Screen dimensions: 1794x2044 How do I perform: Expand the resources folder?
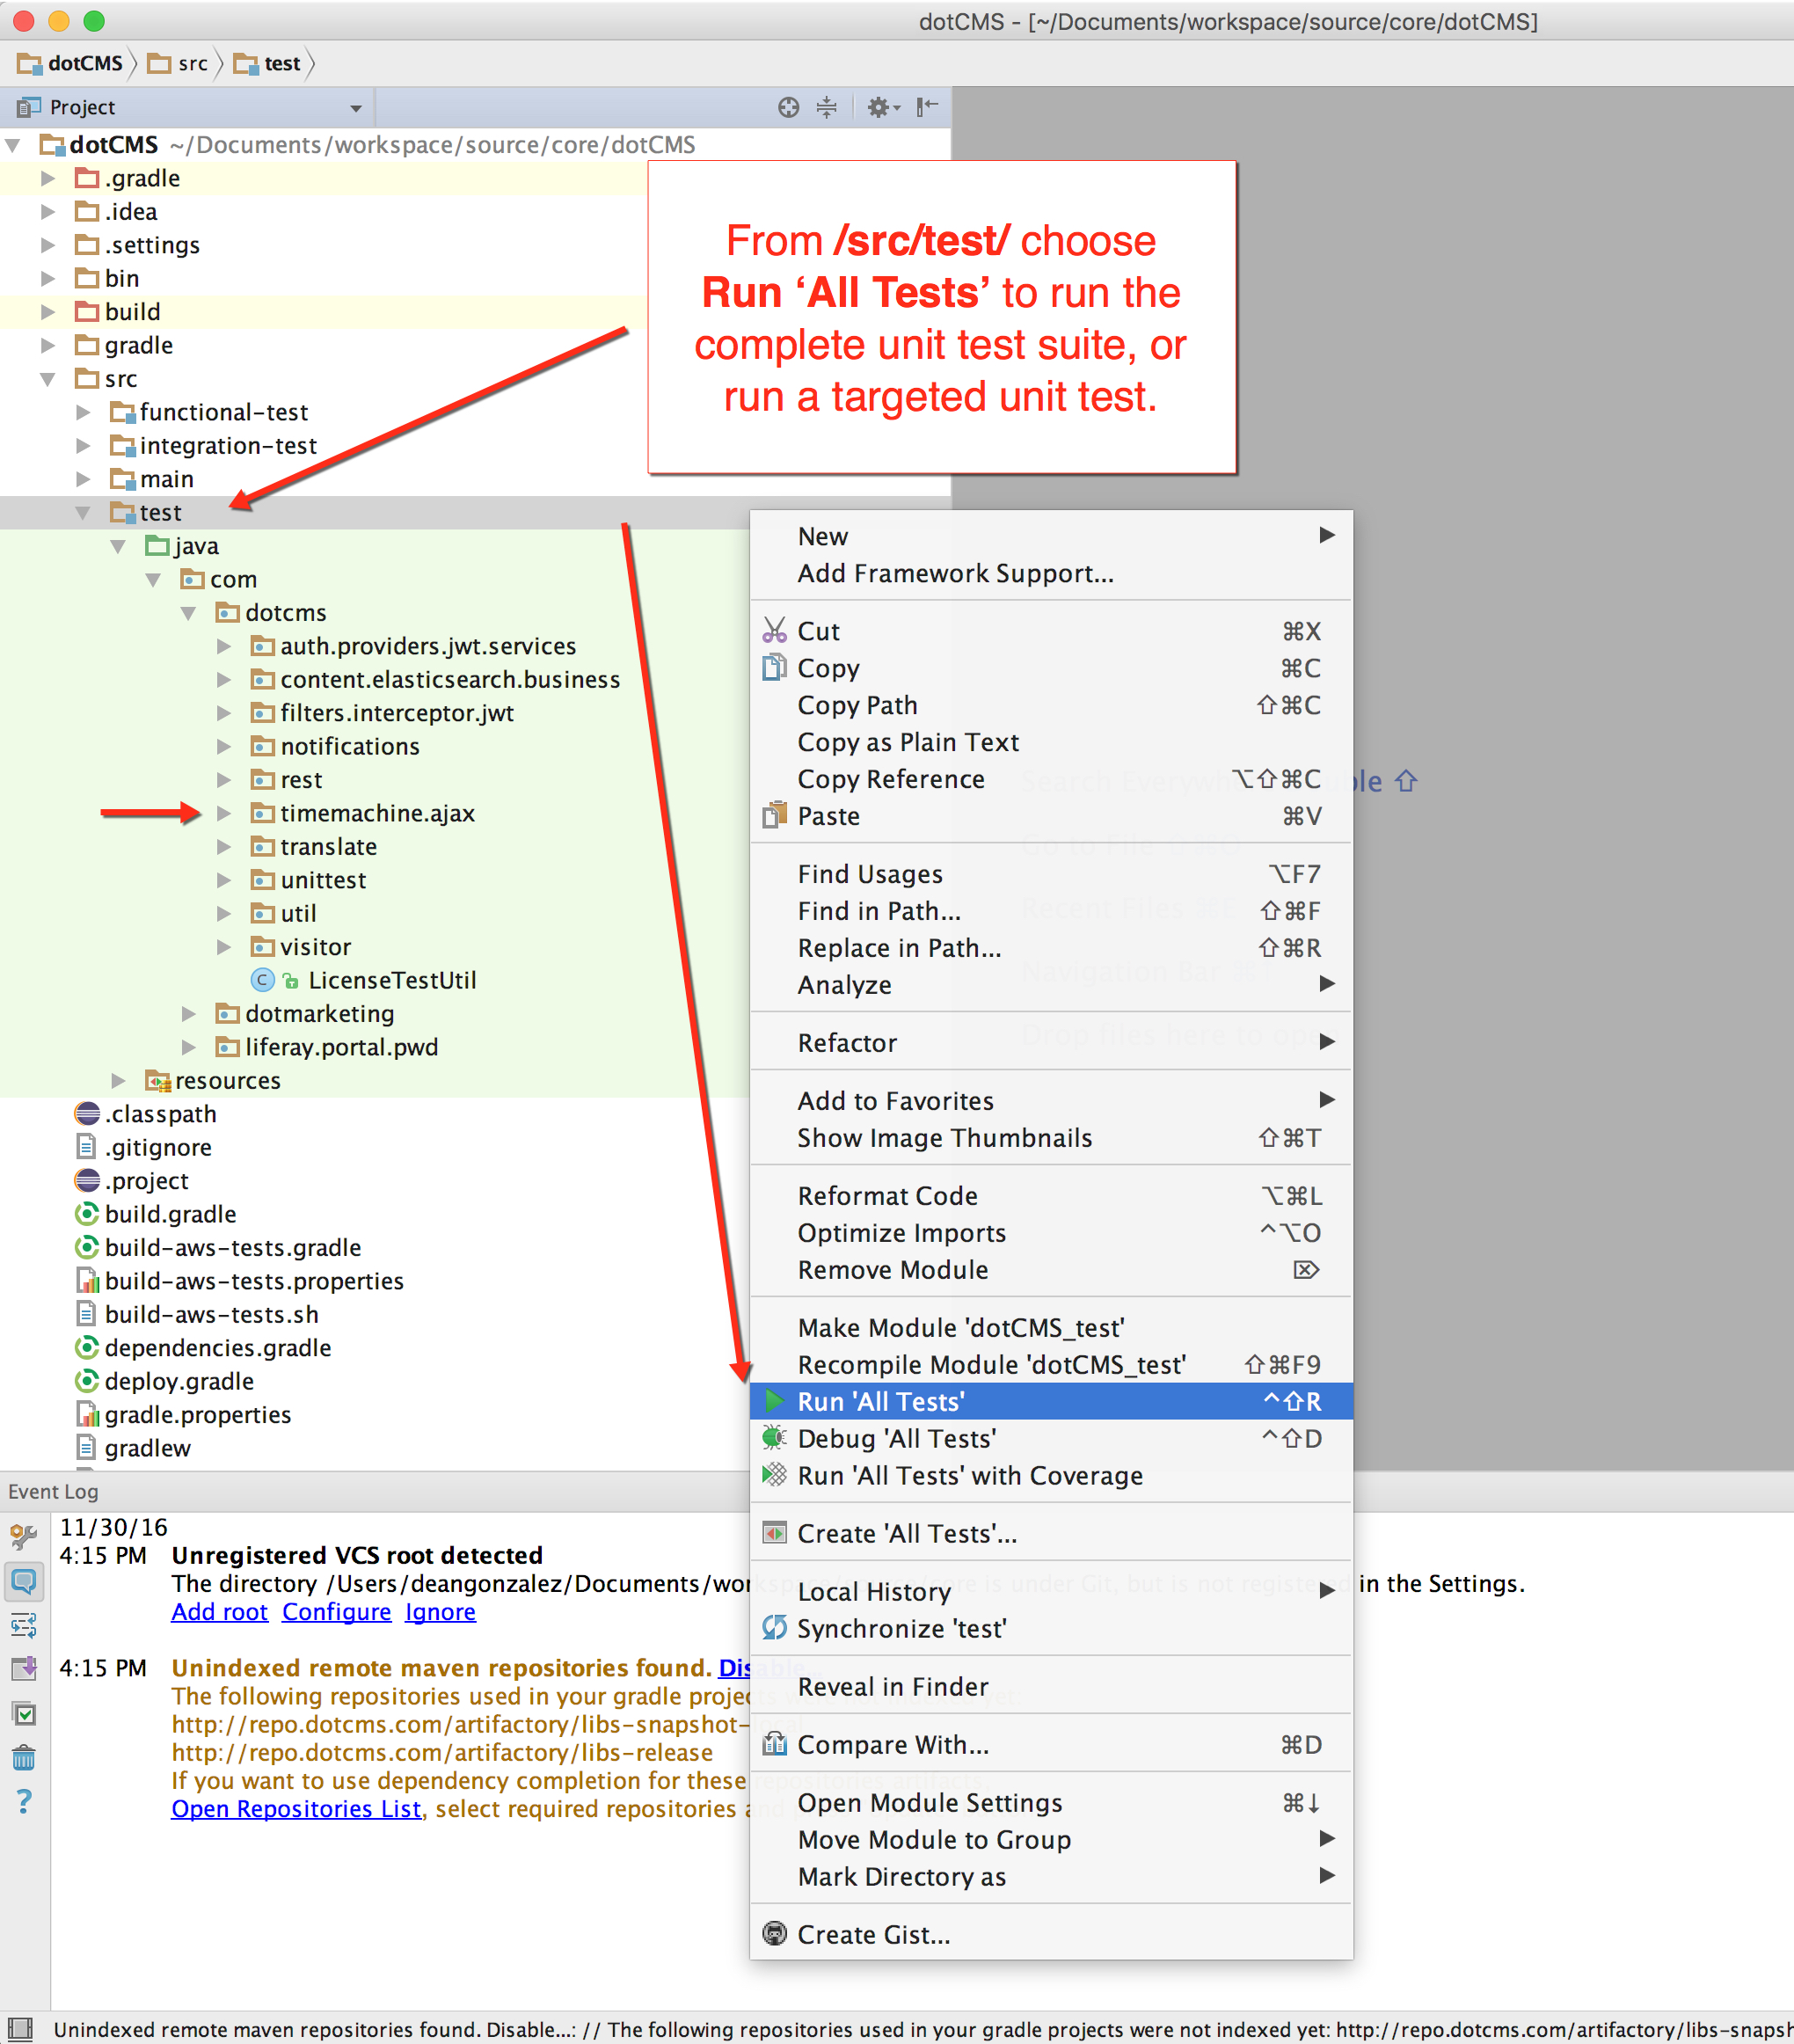pyautogui.click(x=118, y=1080)
